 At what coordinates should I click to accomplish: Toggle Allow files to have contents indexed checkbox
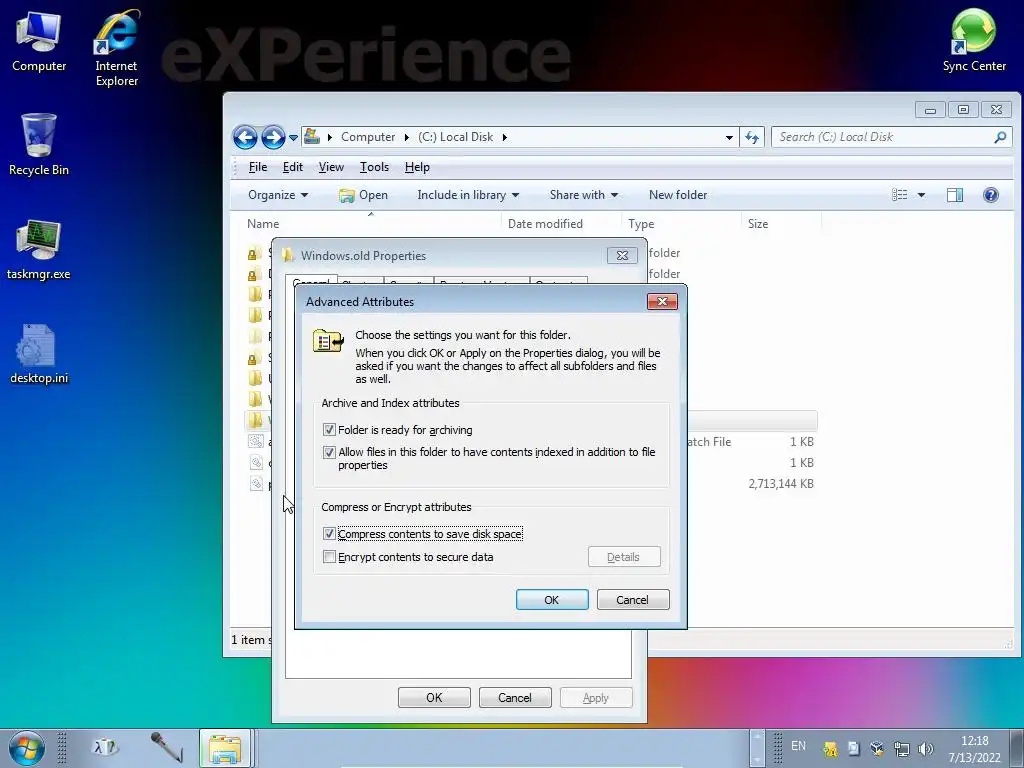pyautogui.click(x=329, y=452)
